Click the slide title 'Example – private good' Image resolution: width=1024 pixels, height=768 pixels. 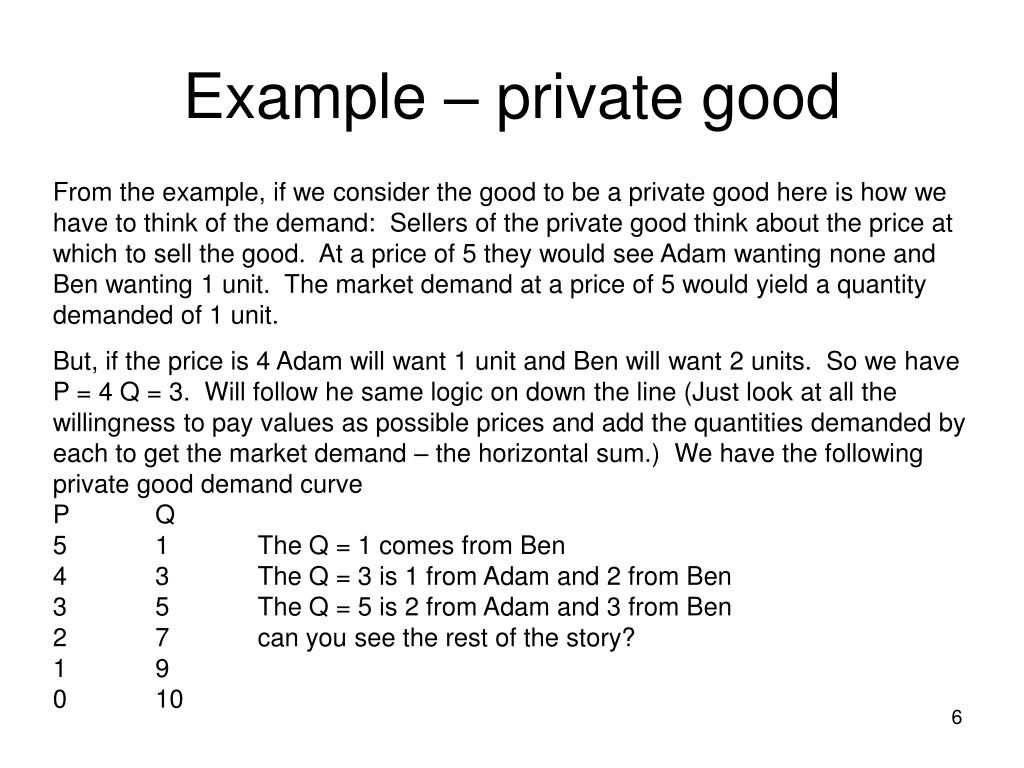click(512, 98)
